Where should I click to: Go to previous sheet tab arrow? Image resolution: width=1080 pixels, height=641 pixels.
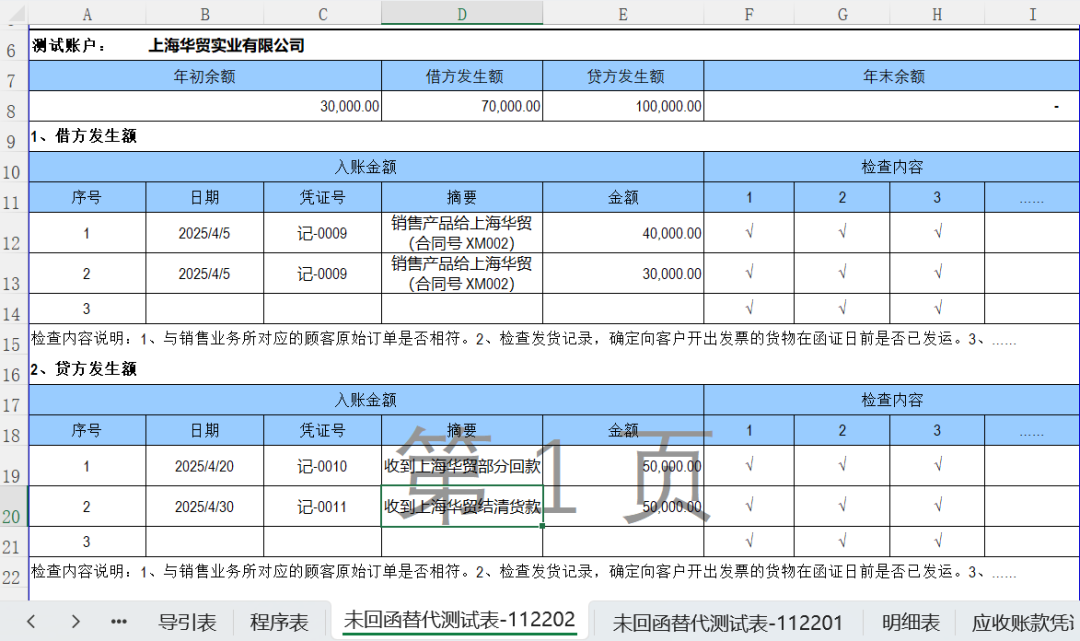tap(31, 622)
